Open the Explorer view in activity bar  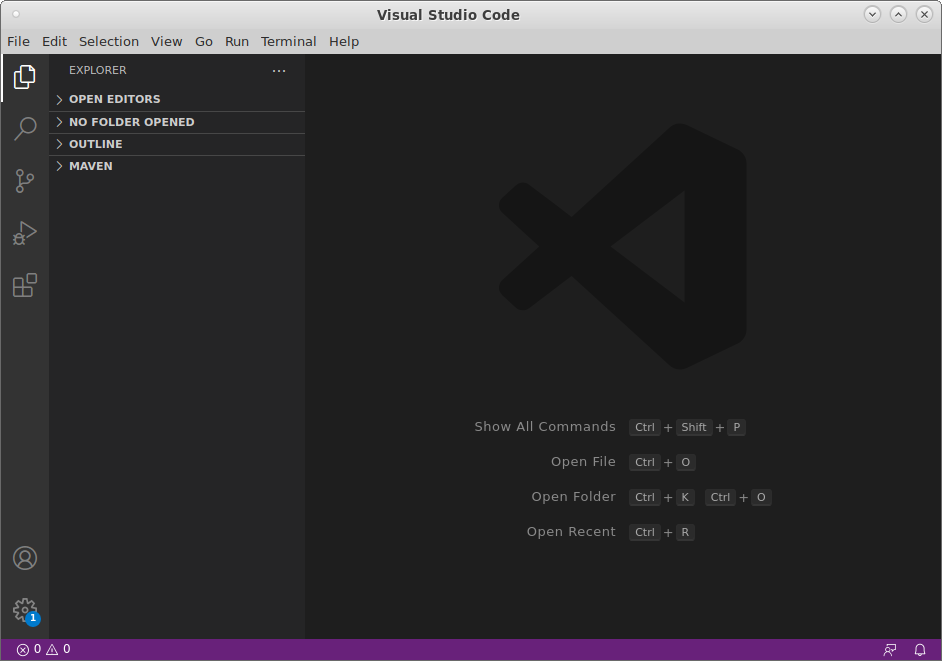25,77
